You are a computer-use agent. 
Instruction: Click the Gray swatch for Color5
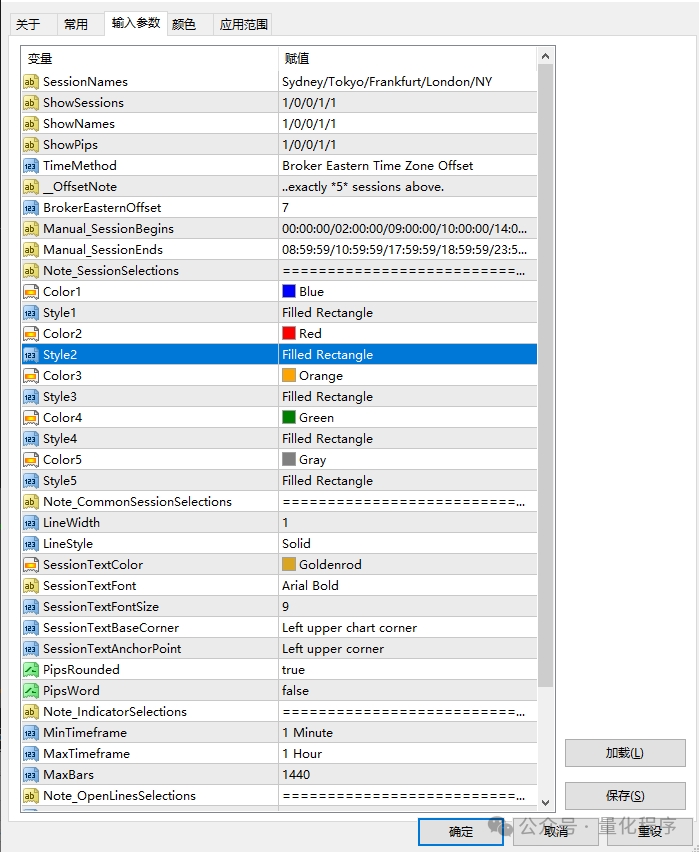coord(289,459)
